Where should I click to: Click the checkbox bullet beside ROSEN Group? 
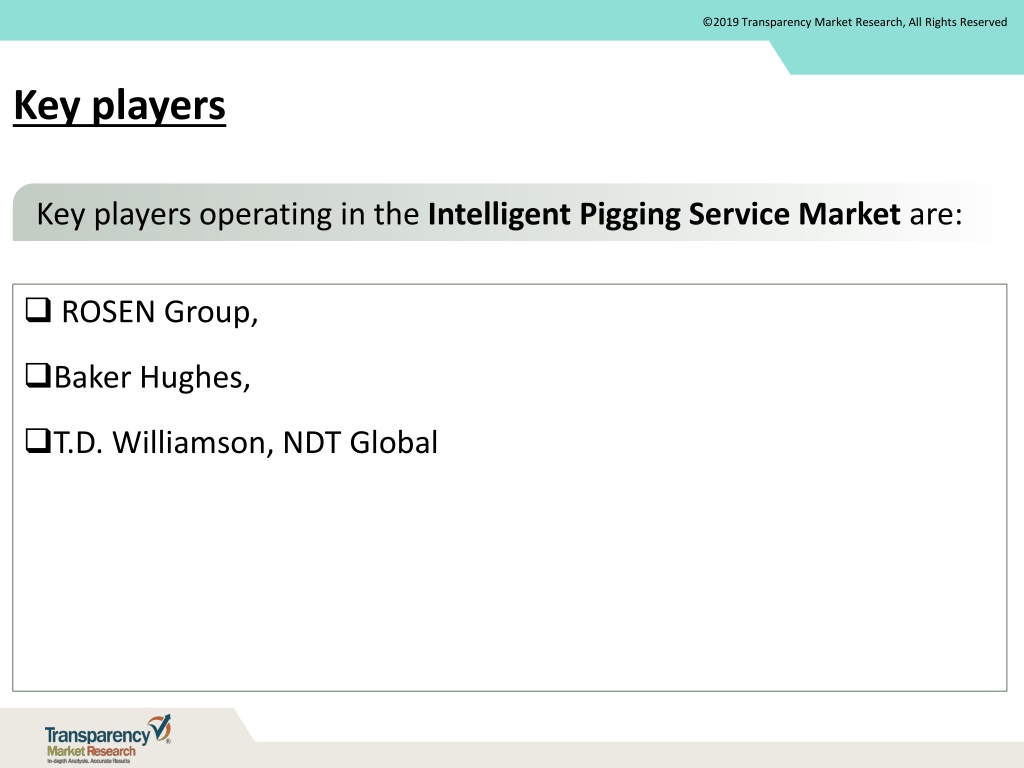point(38,310)
